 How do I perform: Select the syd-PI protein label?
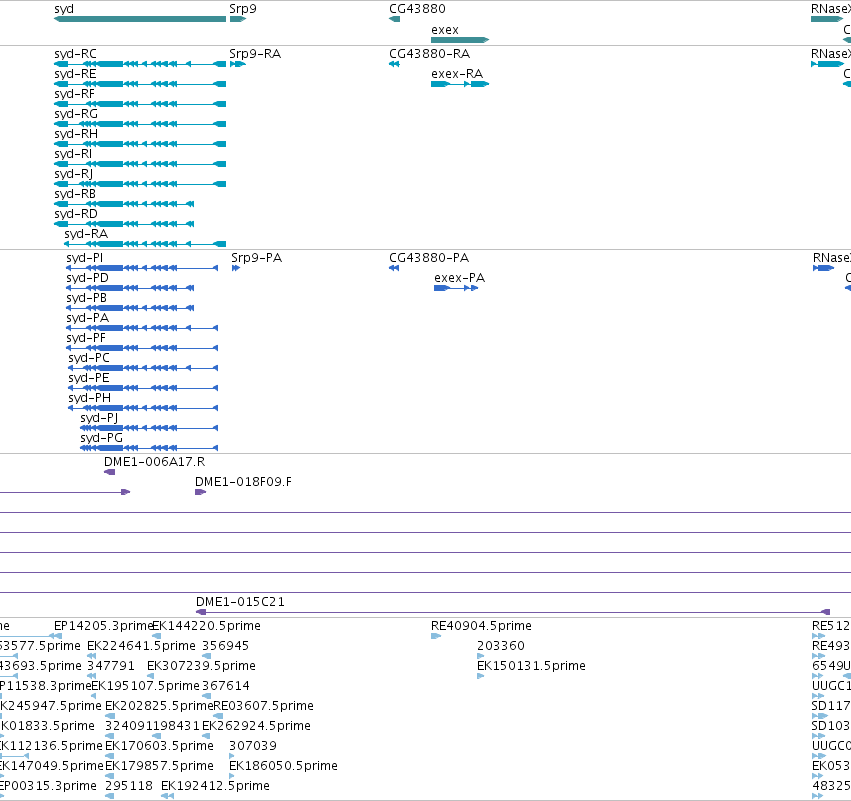(84, 258)
